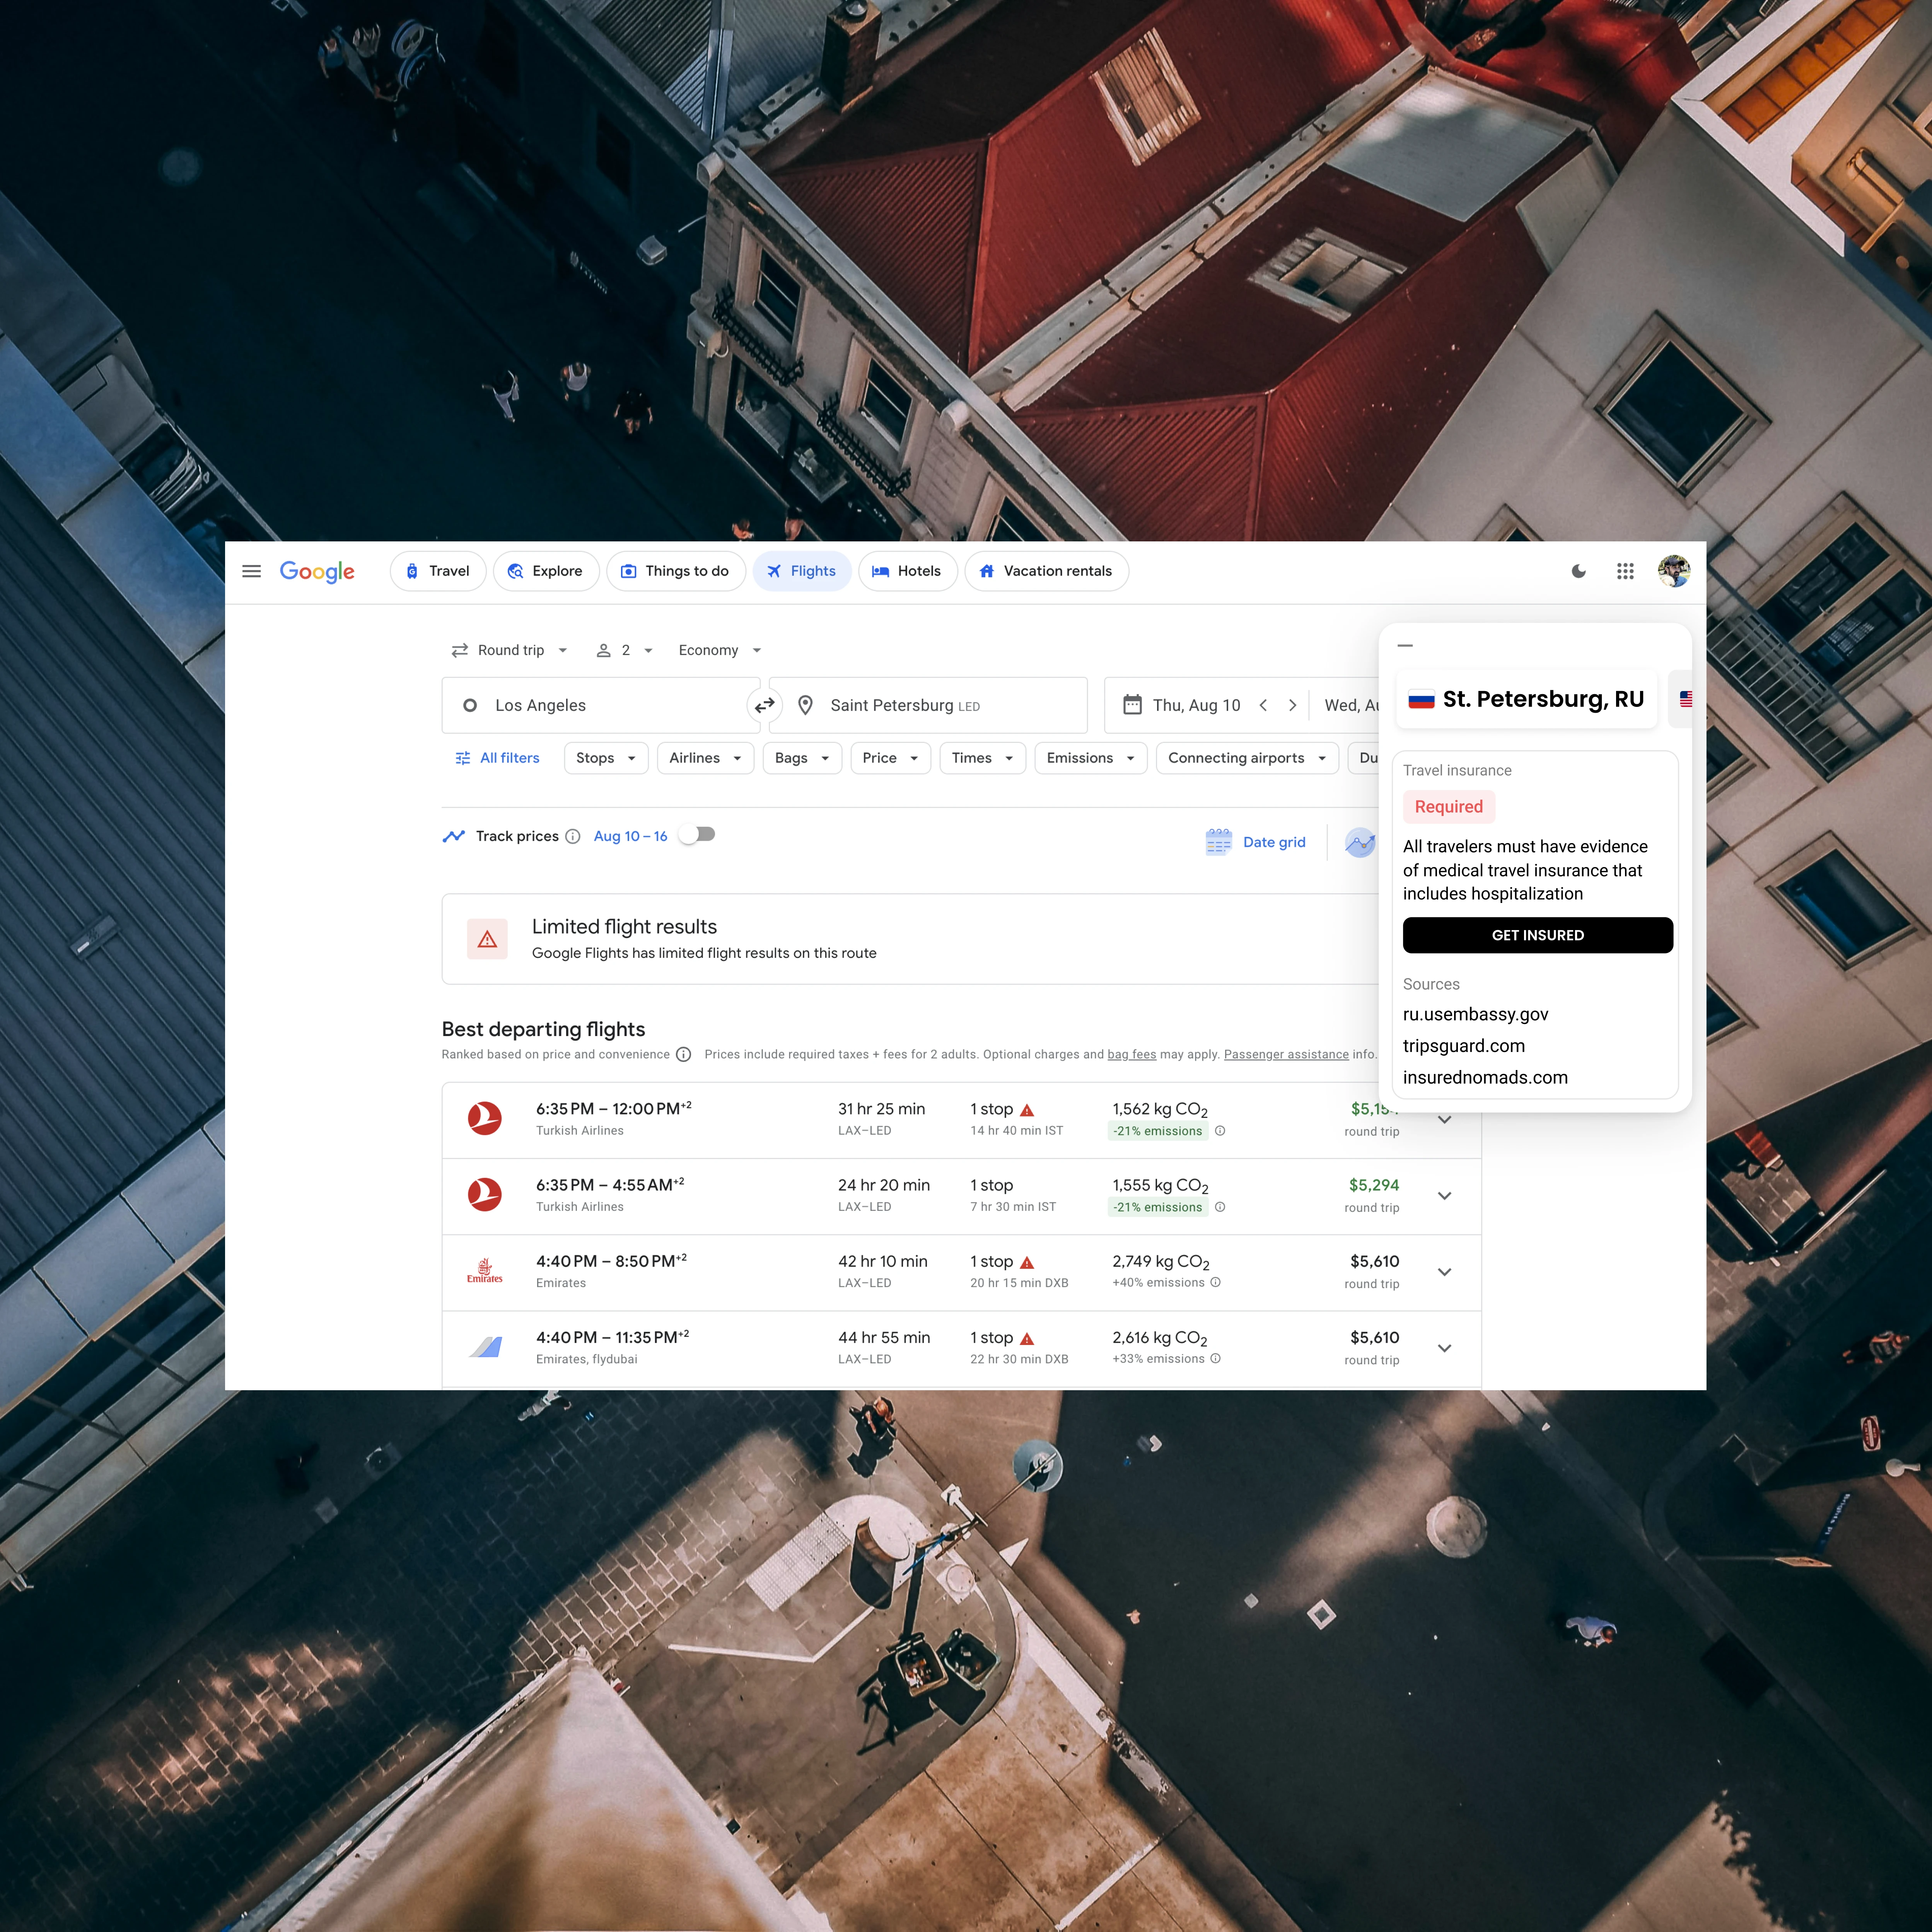Switch to the Hotels tab
This screenshot has height=1932, width=1932.
point(908,571)
